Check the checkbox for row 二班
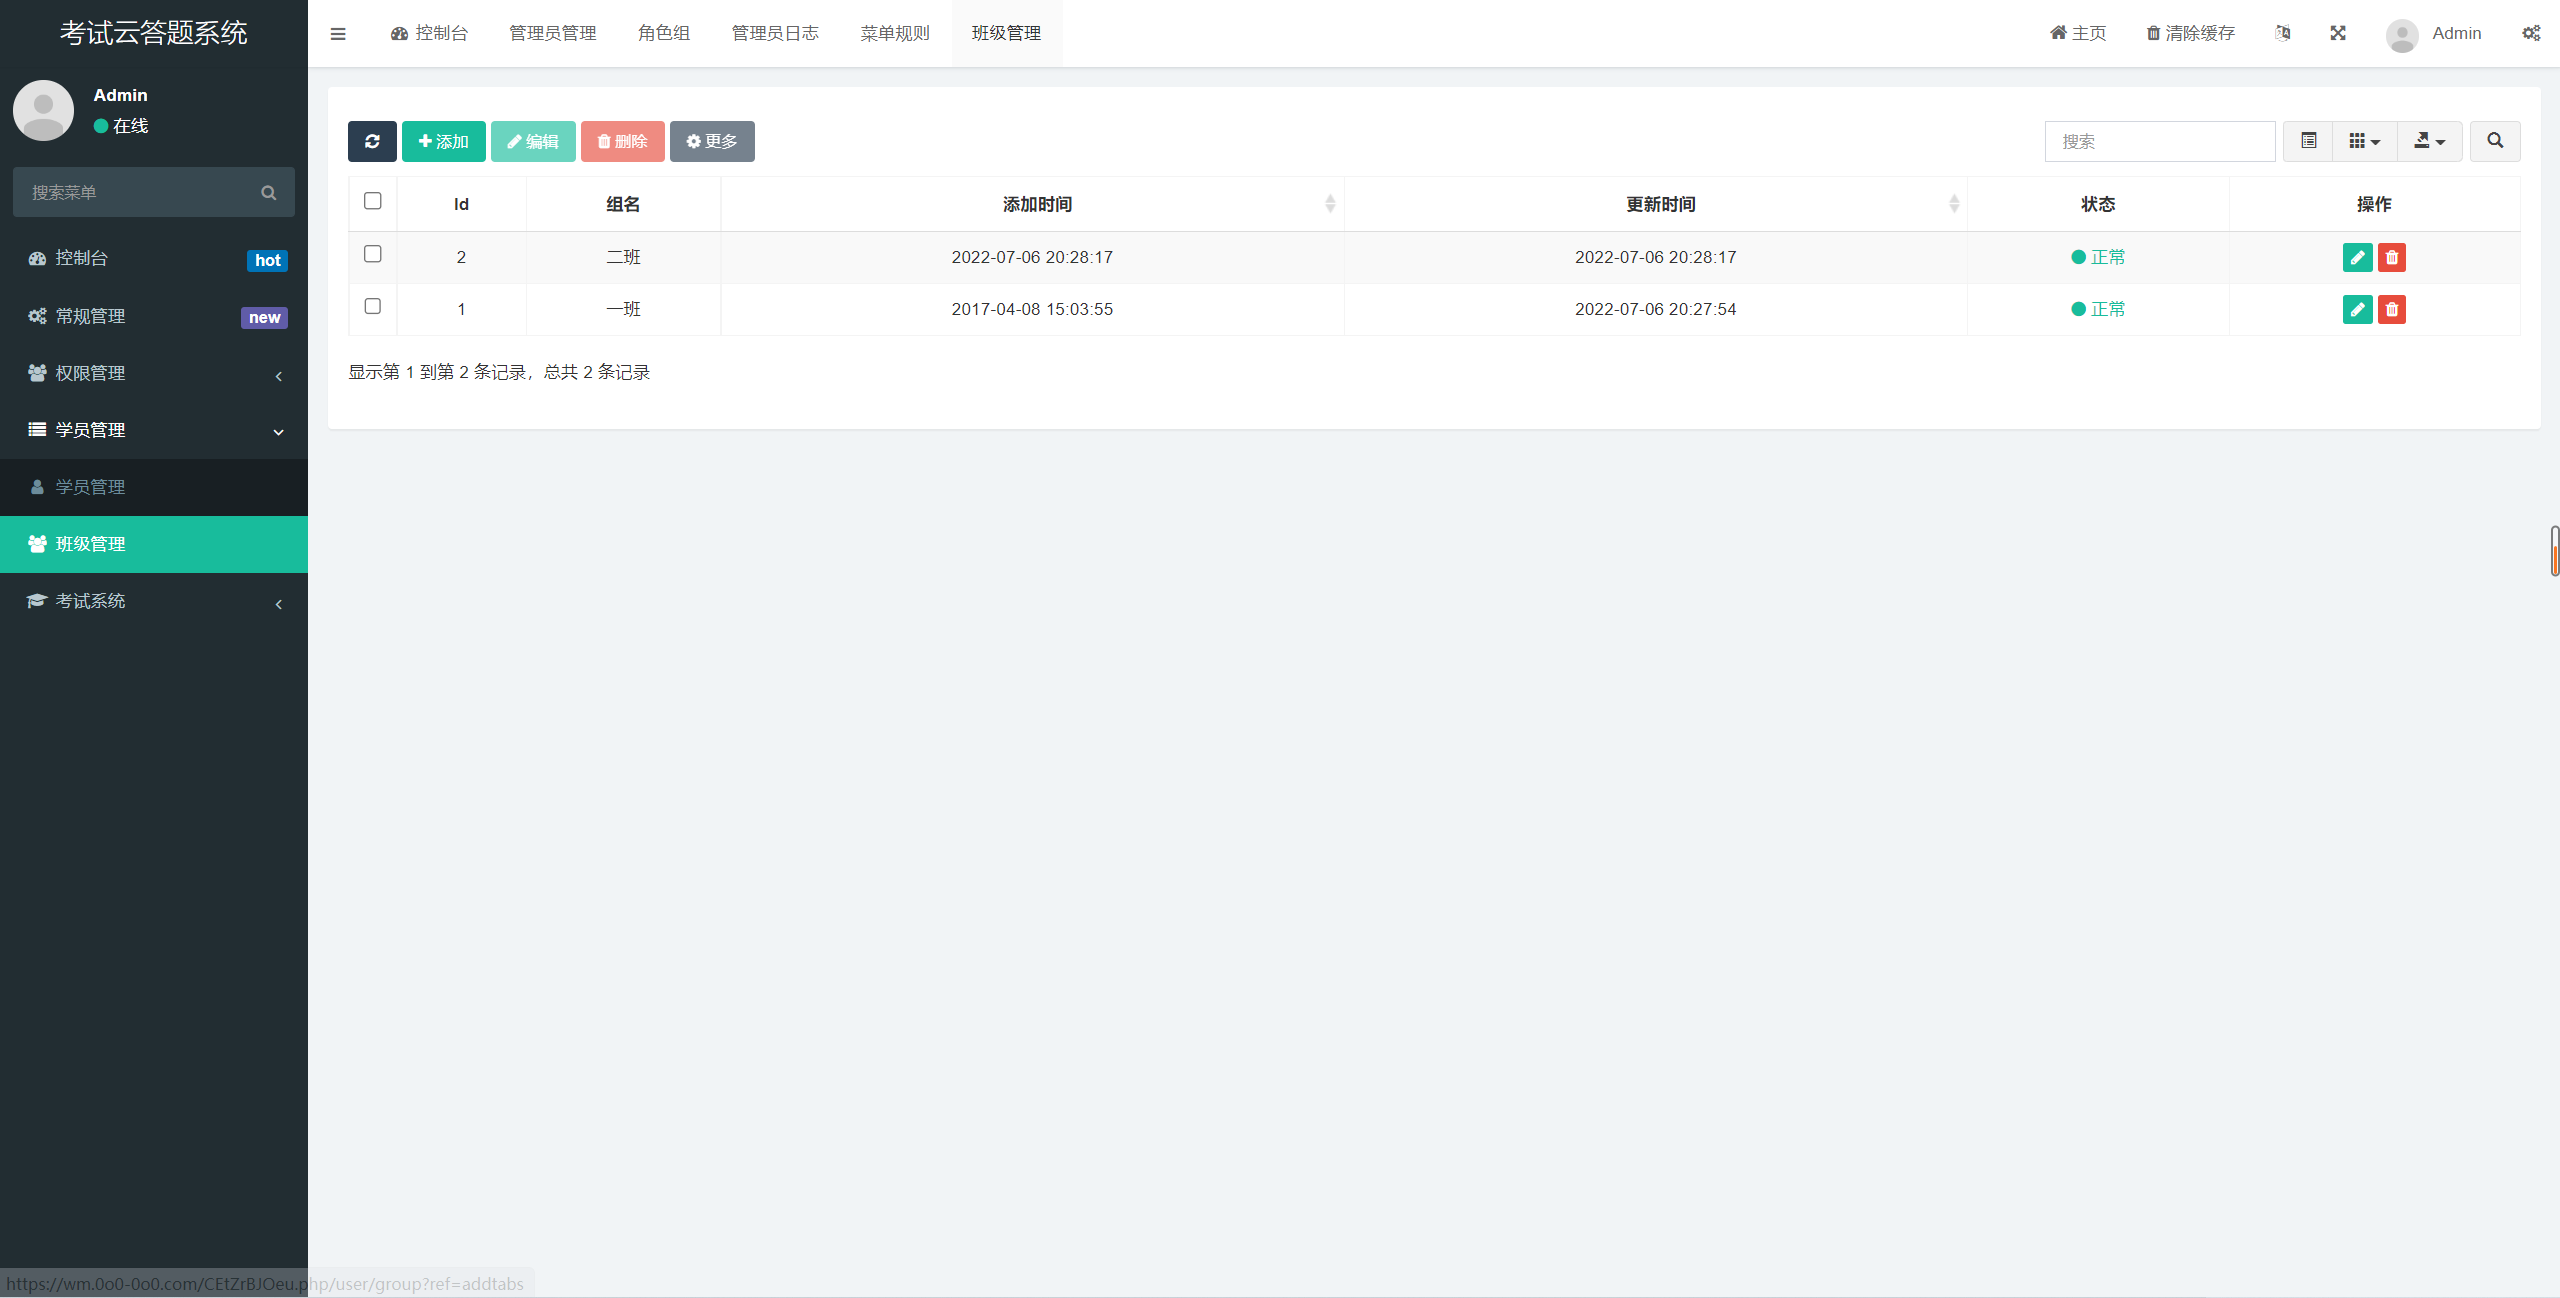 click(373, 254)
